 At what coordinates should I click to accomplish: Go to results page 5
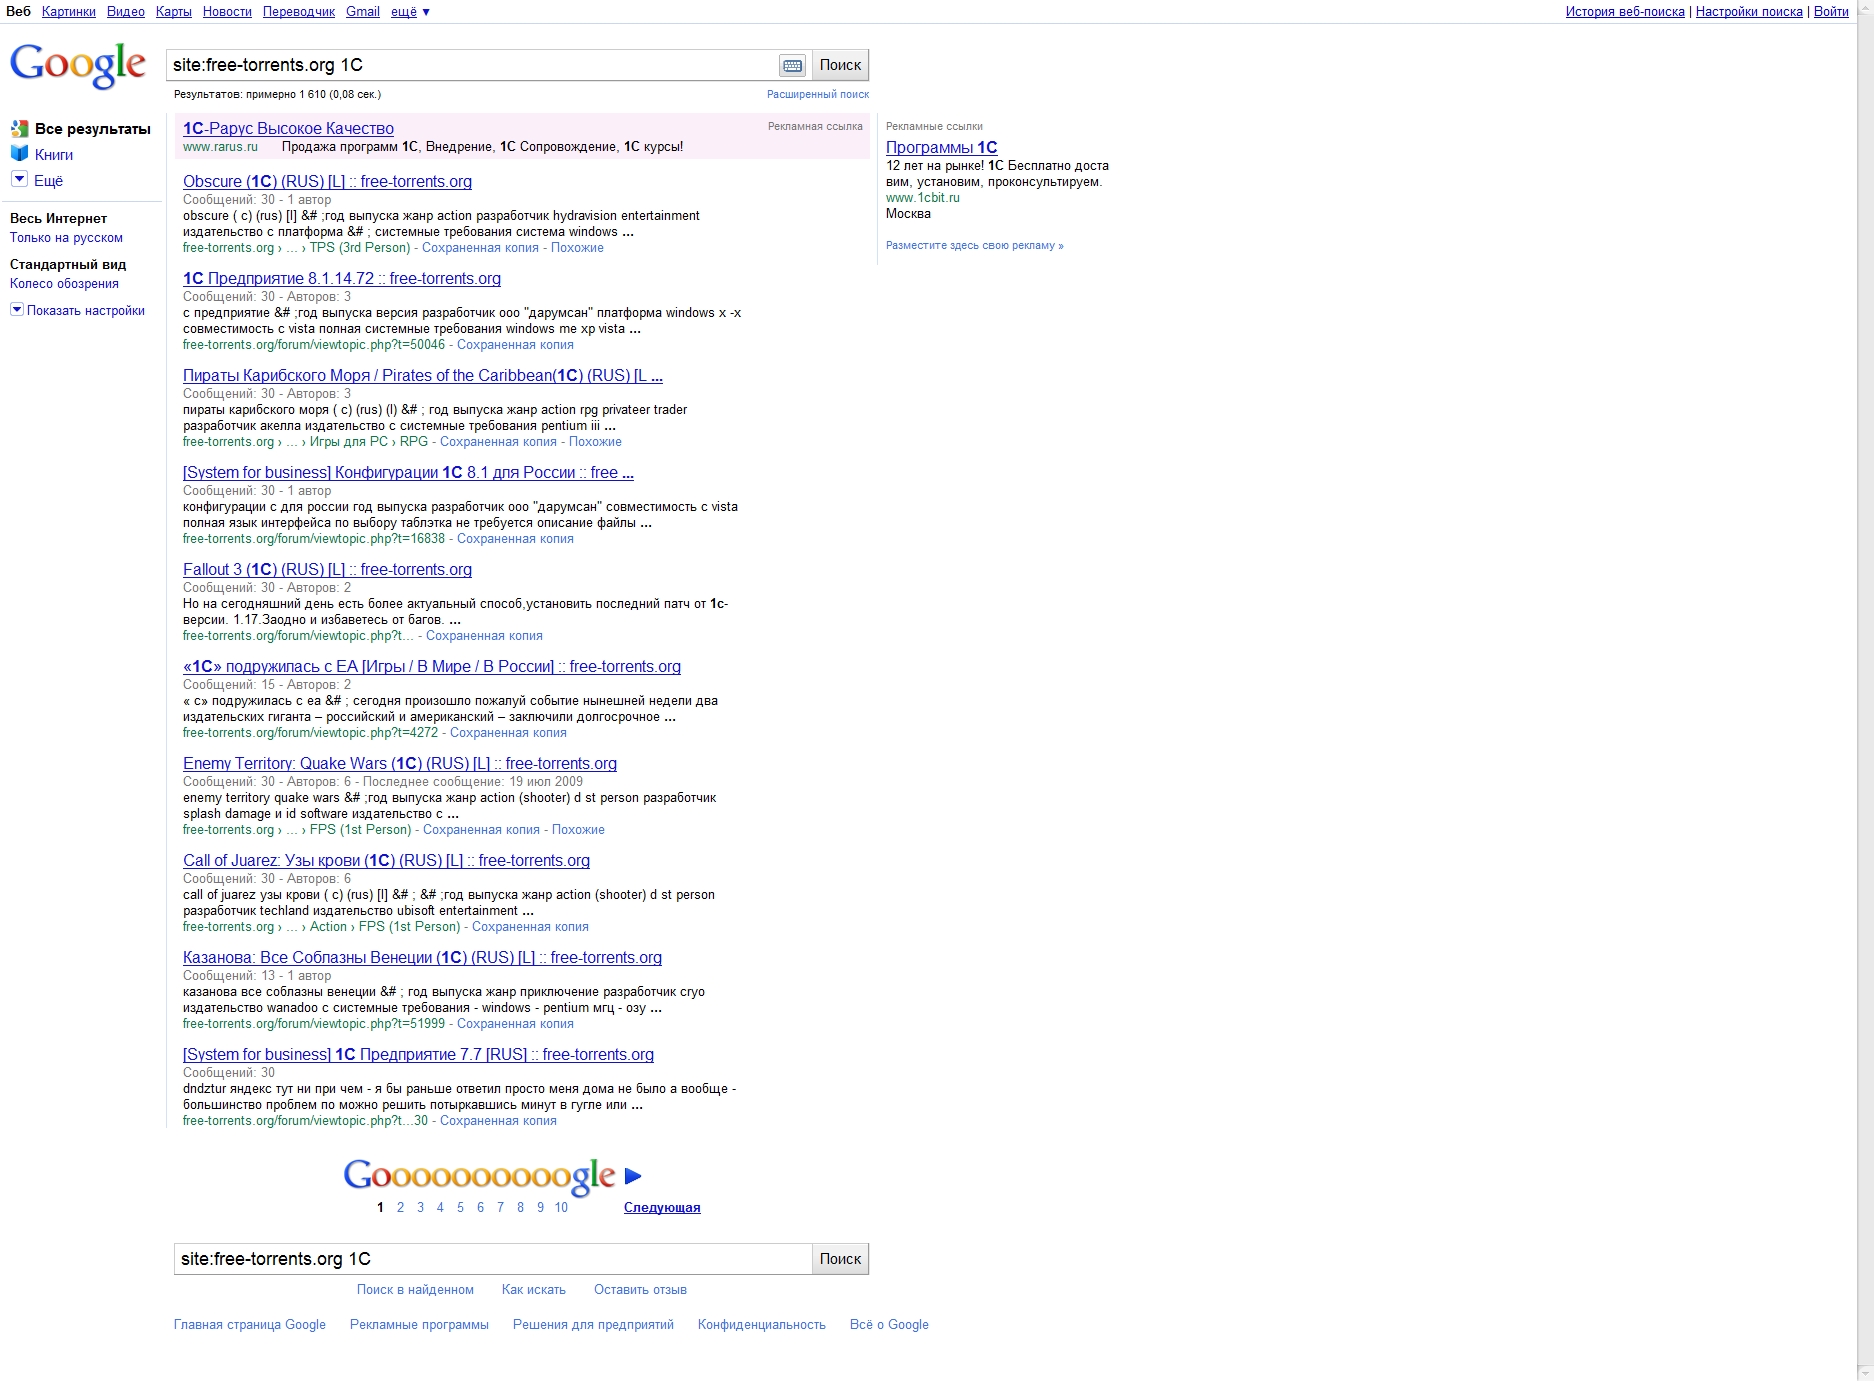click(460, 1208)
